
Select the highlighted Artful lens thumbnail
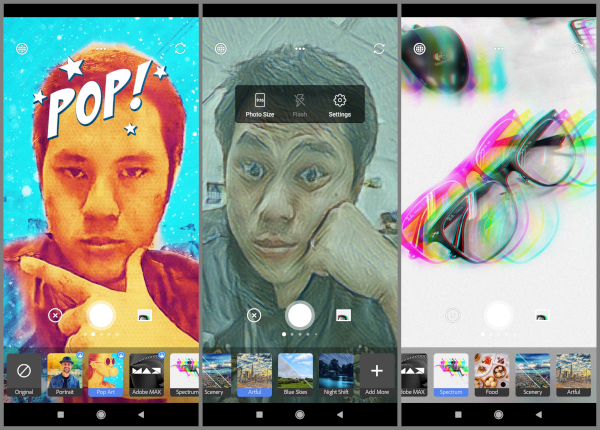coord(254,375)
